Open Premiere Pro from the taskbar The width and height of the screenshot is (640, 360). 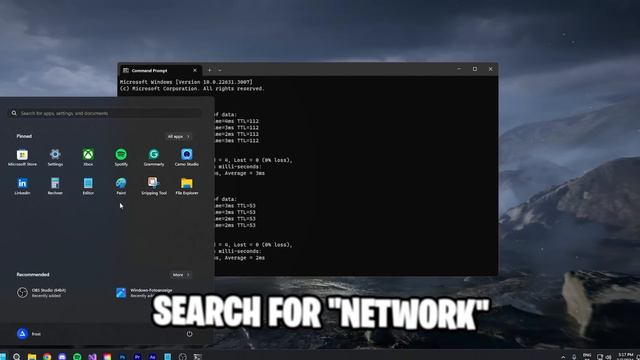pos(138,357)
